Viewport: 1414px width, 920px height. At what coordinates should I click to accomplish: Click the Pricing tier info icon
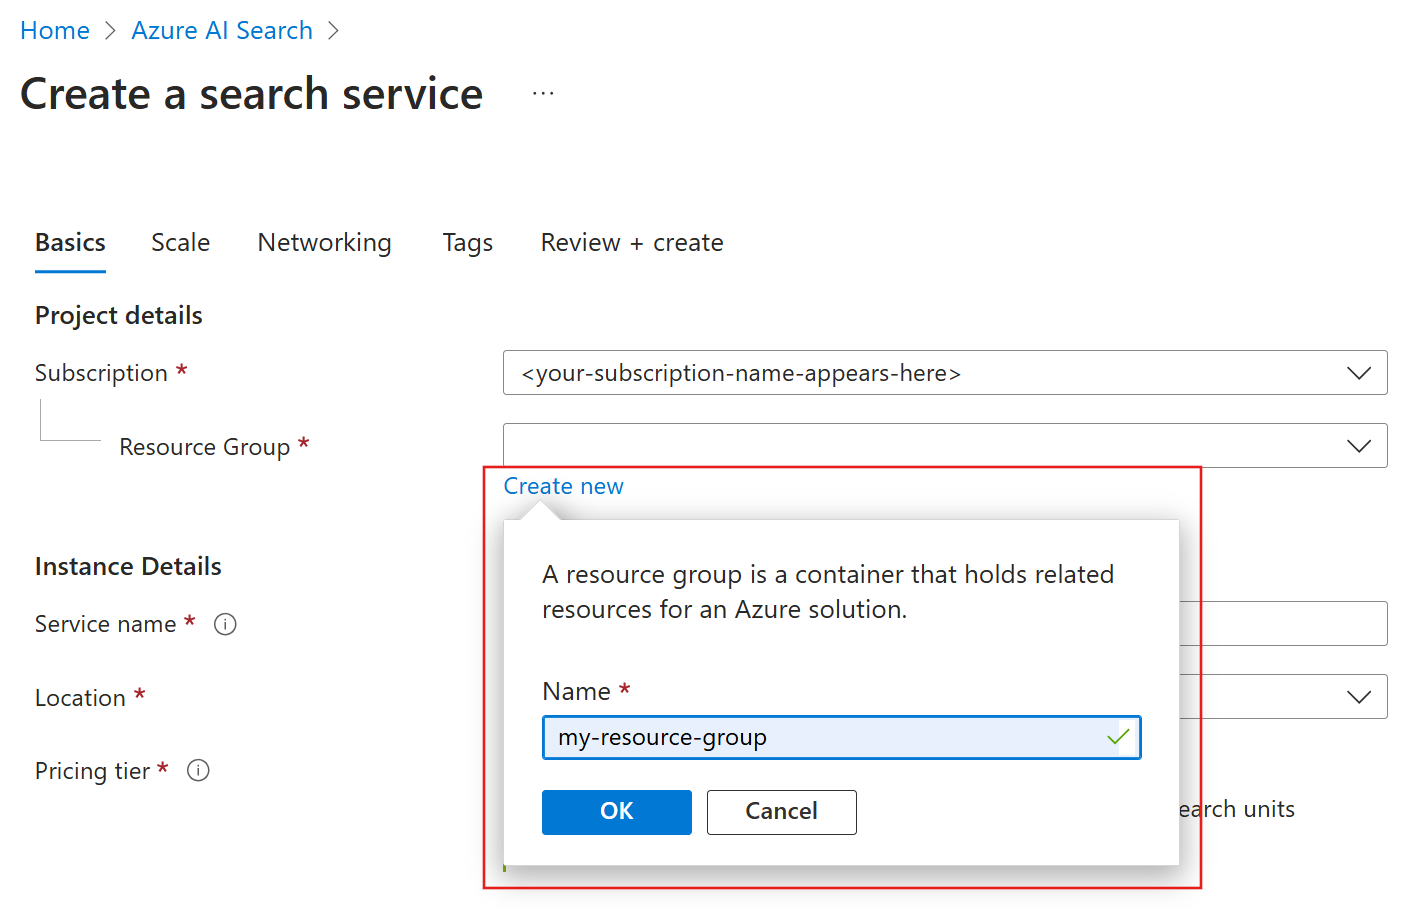pos(199,771)
